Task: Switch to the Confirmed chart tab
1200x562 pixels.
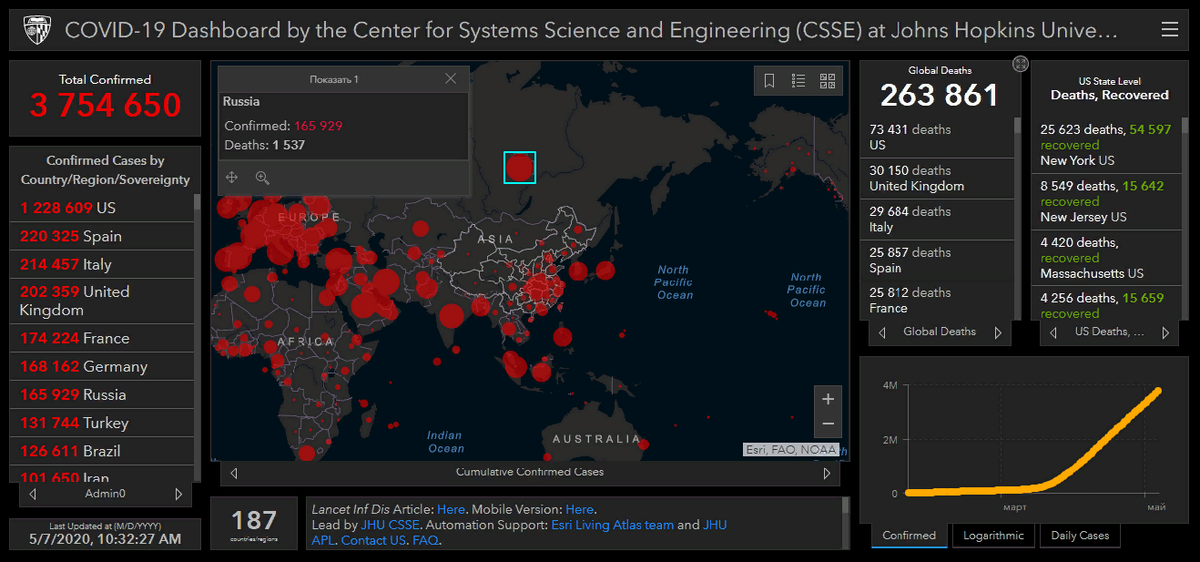Action: 909,535
